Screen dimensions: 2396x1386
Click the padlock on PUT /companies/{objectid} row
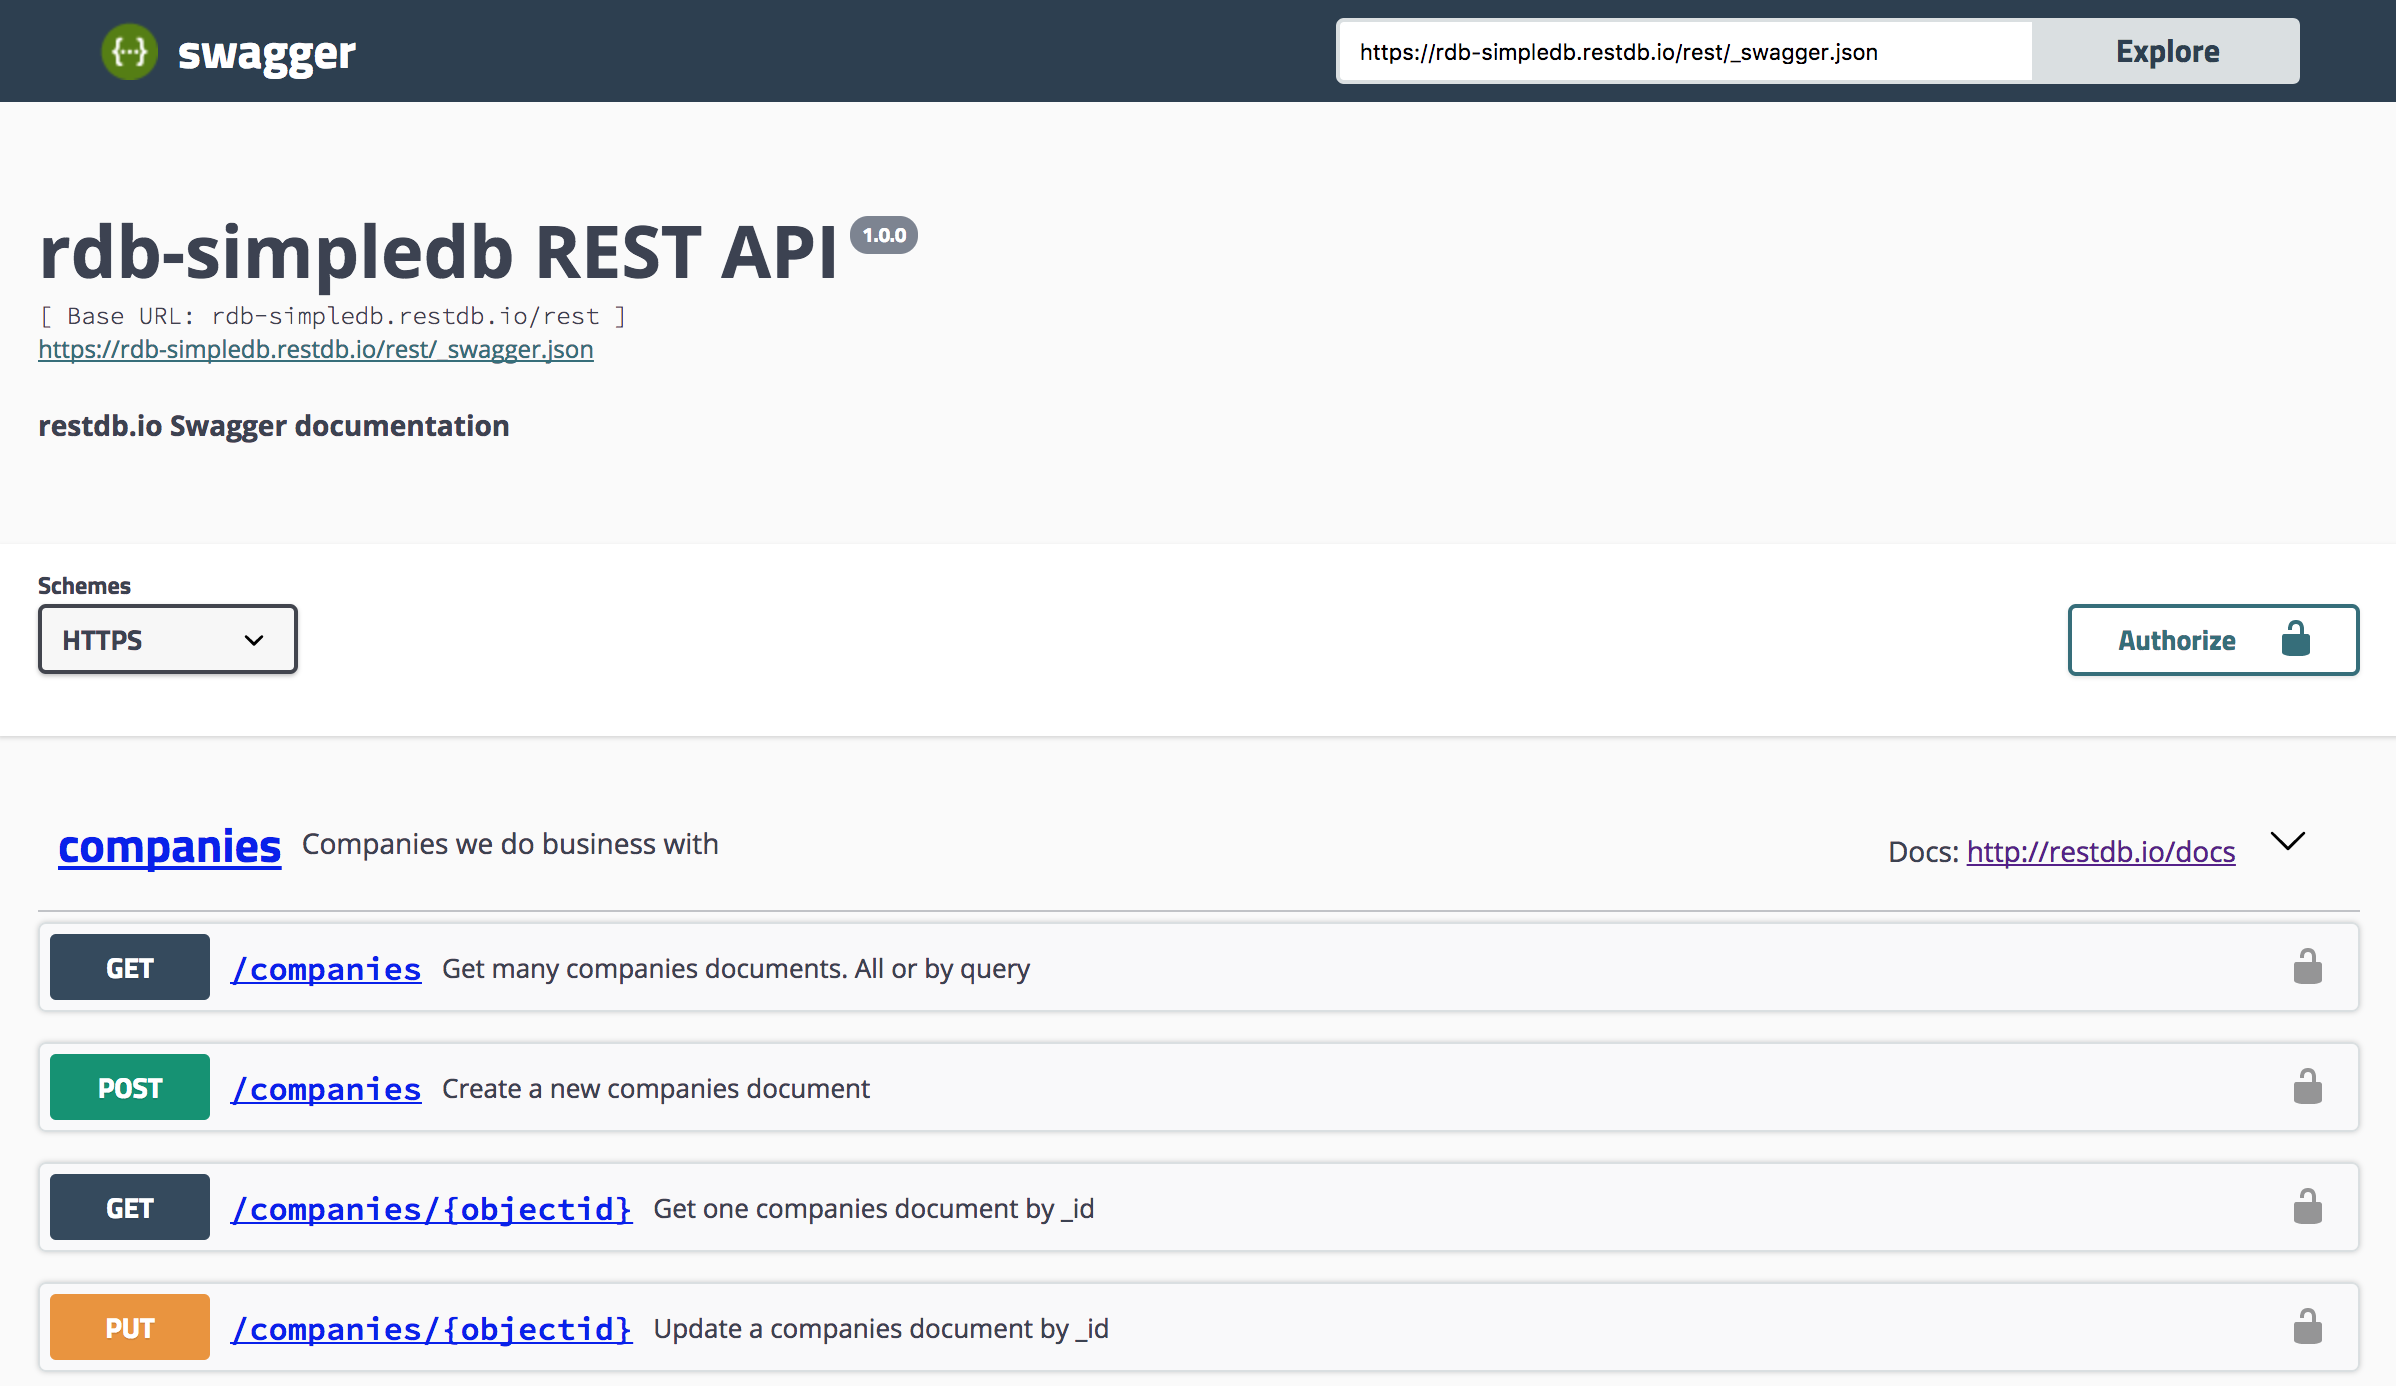coord(2308,1326)
